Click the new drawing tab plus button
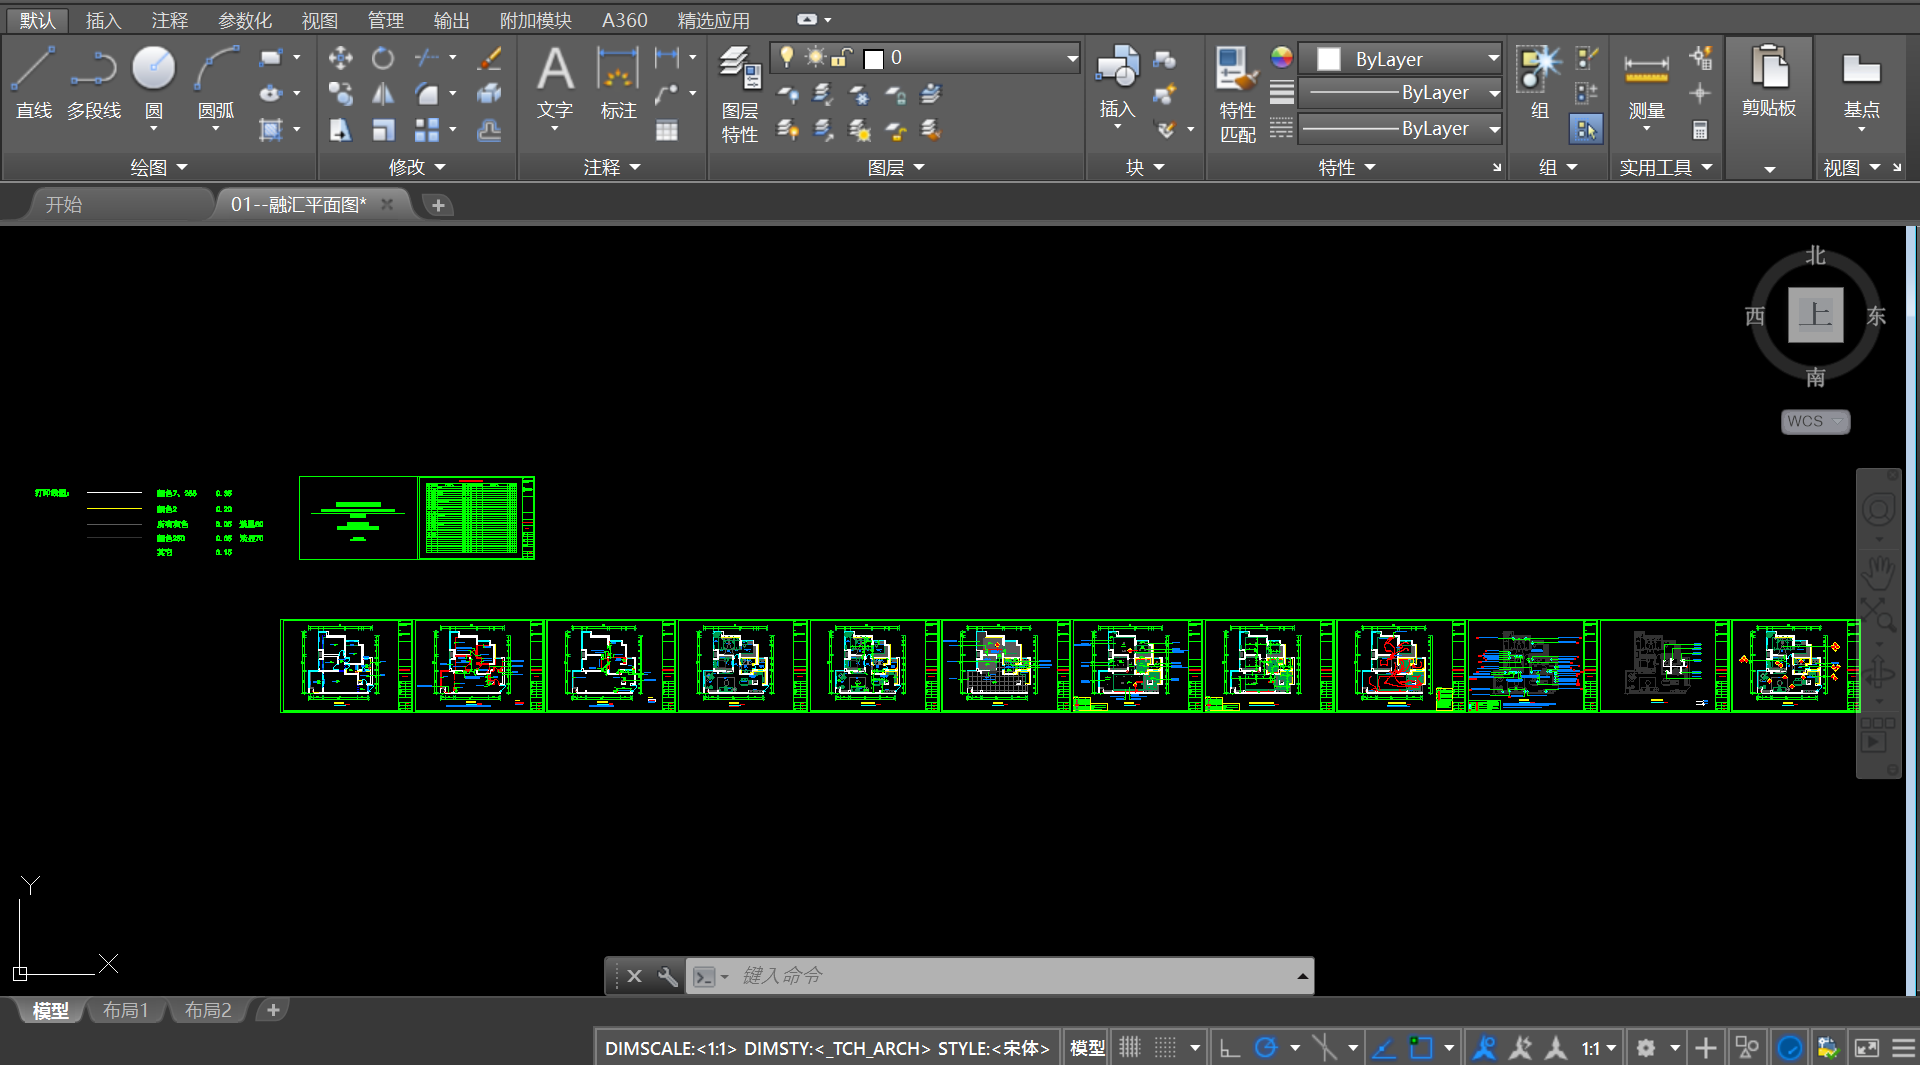The image size is (1920, 1065). [x=437, y=205]
